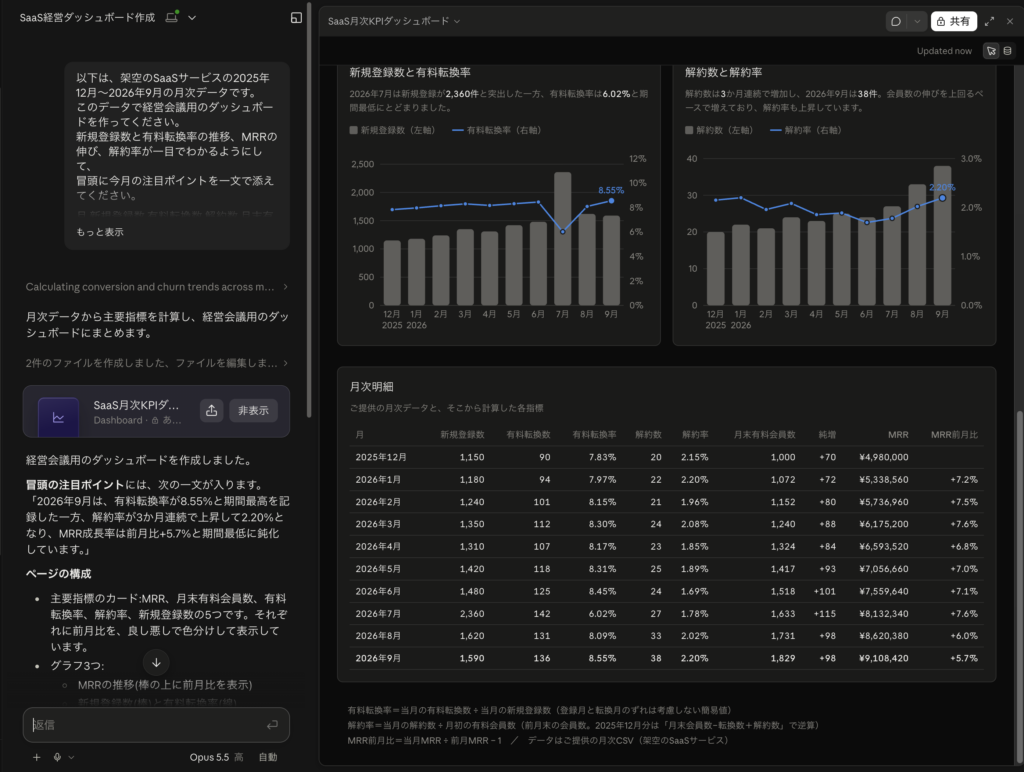Select the cursor pointer mode icon

[991, 51]
